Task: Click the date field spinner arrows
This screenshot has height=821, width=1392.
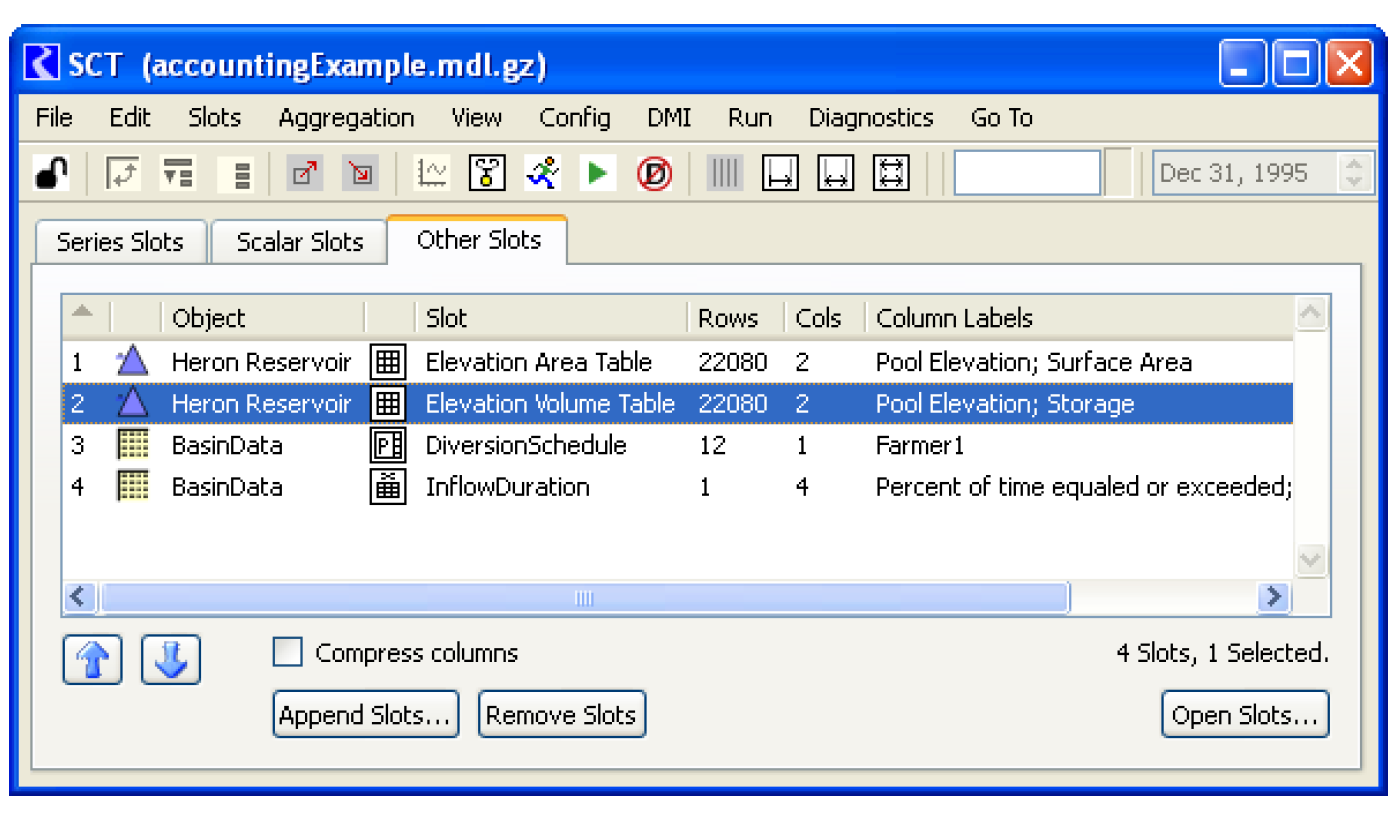Action: pyautogui.click(x=1353, y=174)
